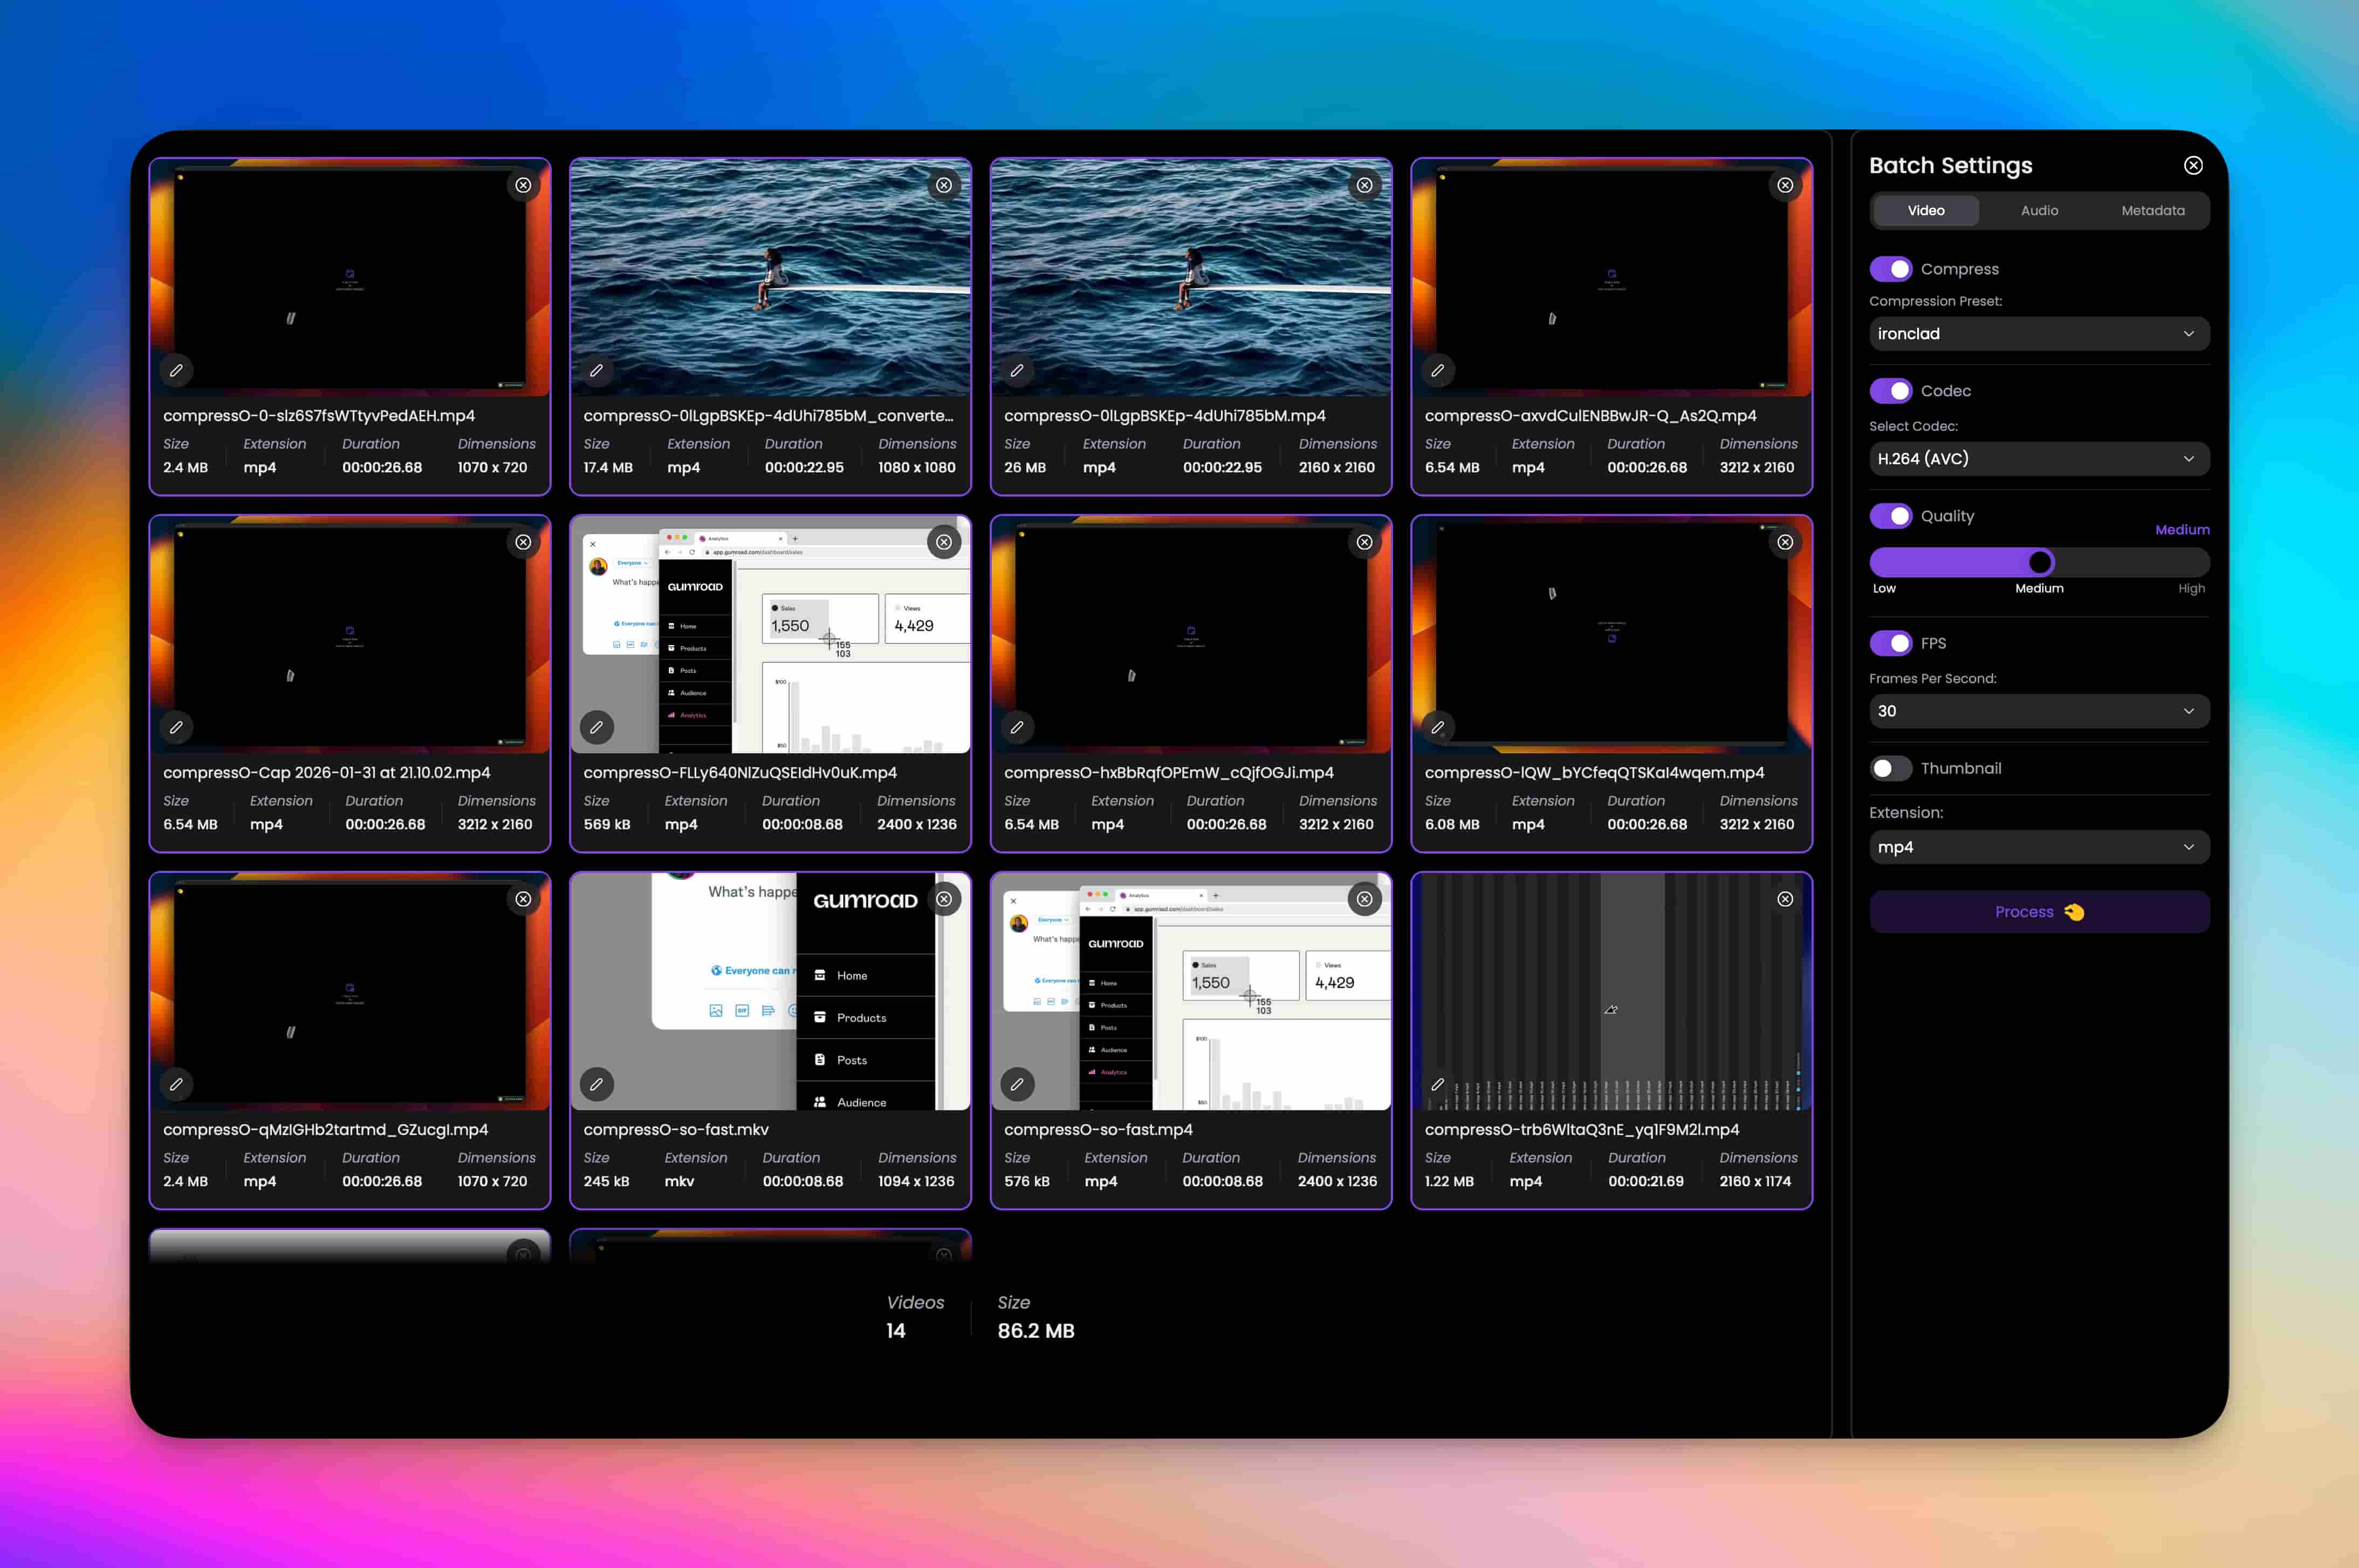Screen dimensions: 2359x1568
Task: Open the Compression Preset dropdown
Action: pos(2038,333)
